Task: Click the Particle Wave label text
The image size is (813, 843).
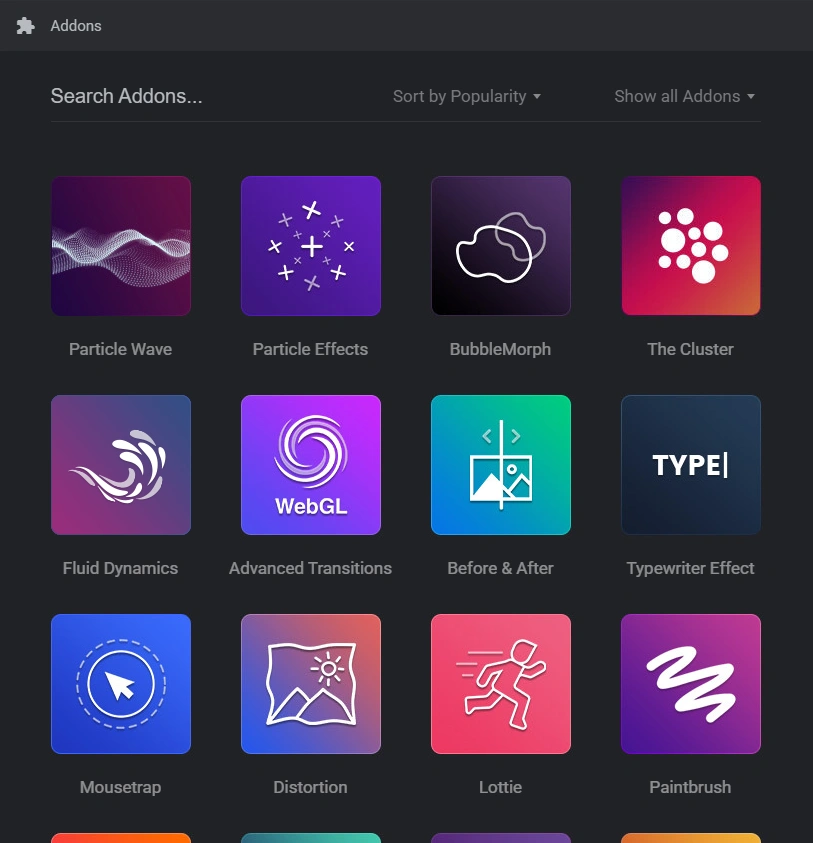Action: coord(120,349)
